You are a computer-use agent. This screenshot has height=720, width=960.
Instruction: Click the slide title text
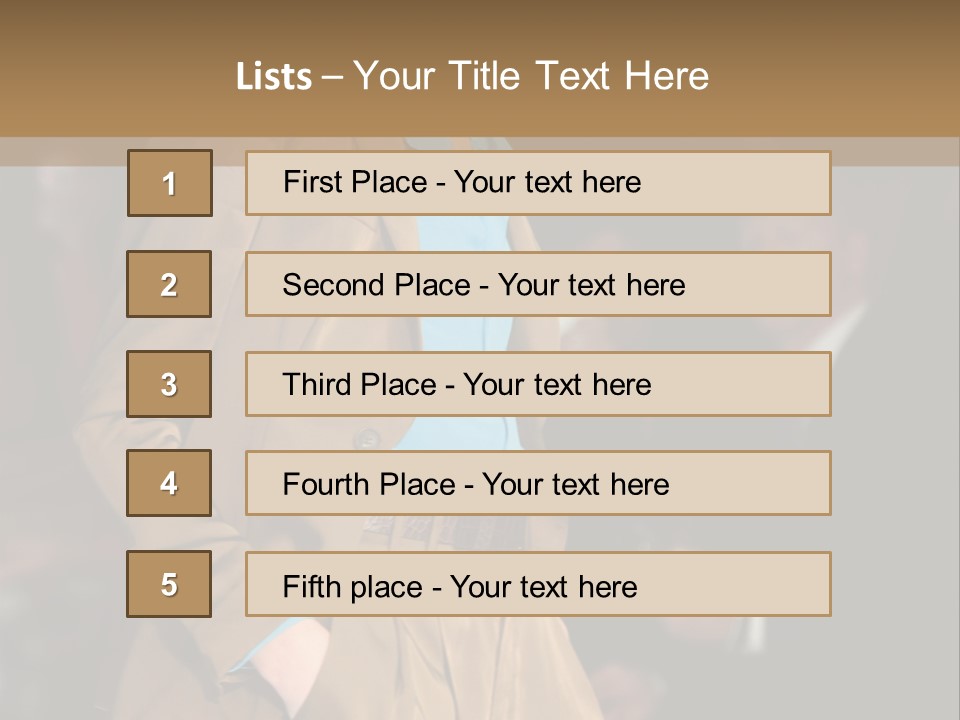tap(472, 76)
